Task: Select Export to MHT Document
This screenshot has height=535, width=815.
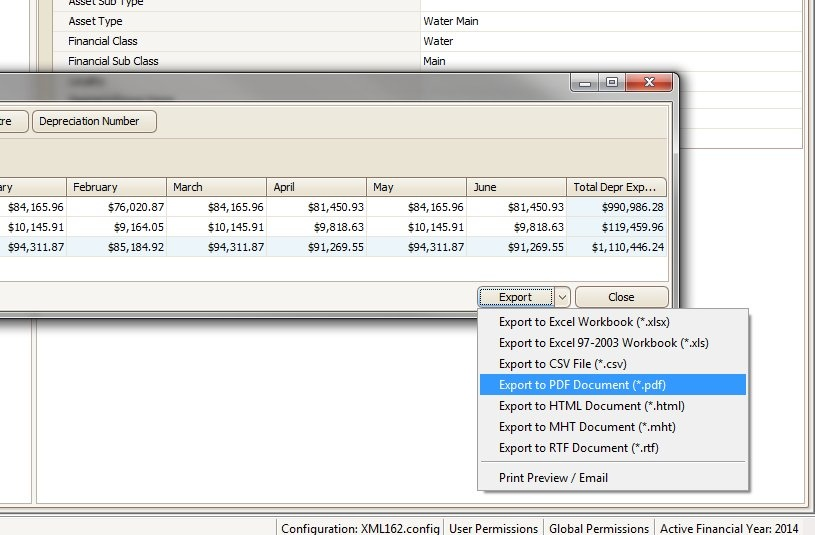Action: (x=573, y=427)
